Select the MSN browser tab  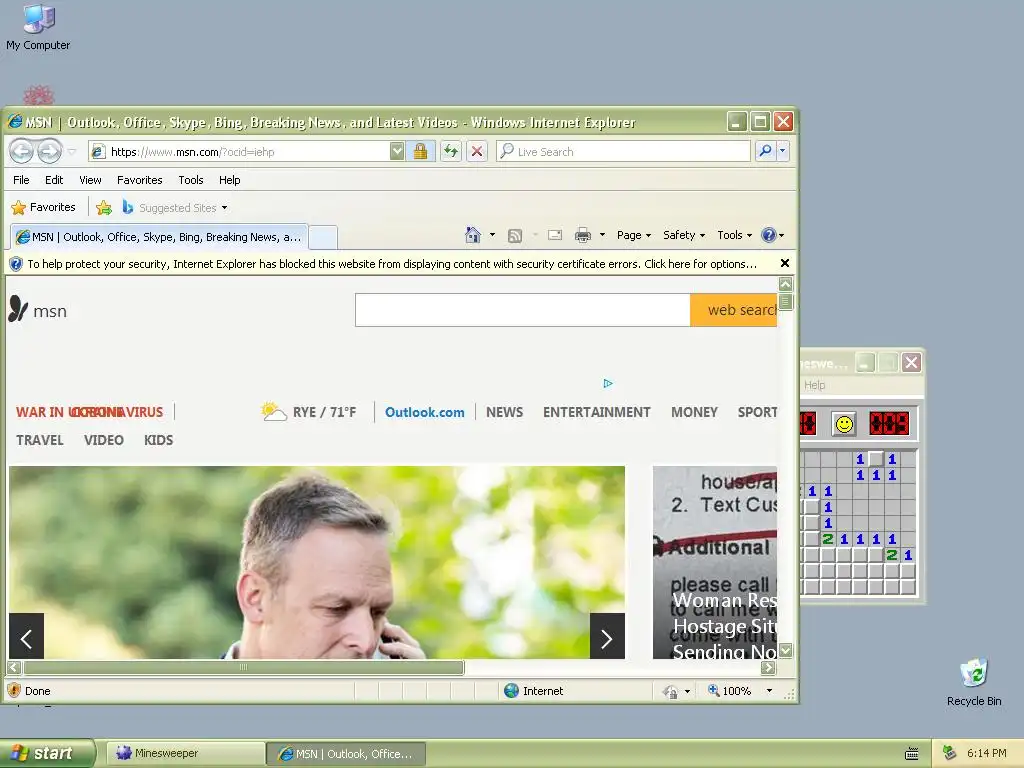[159, 237]
